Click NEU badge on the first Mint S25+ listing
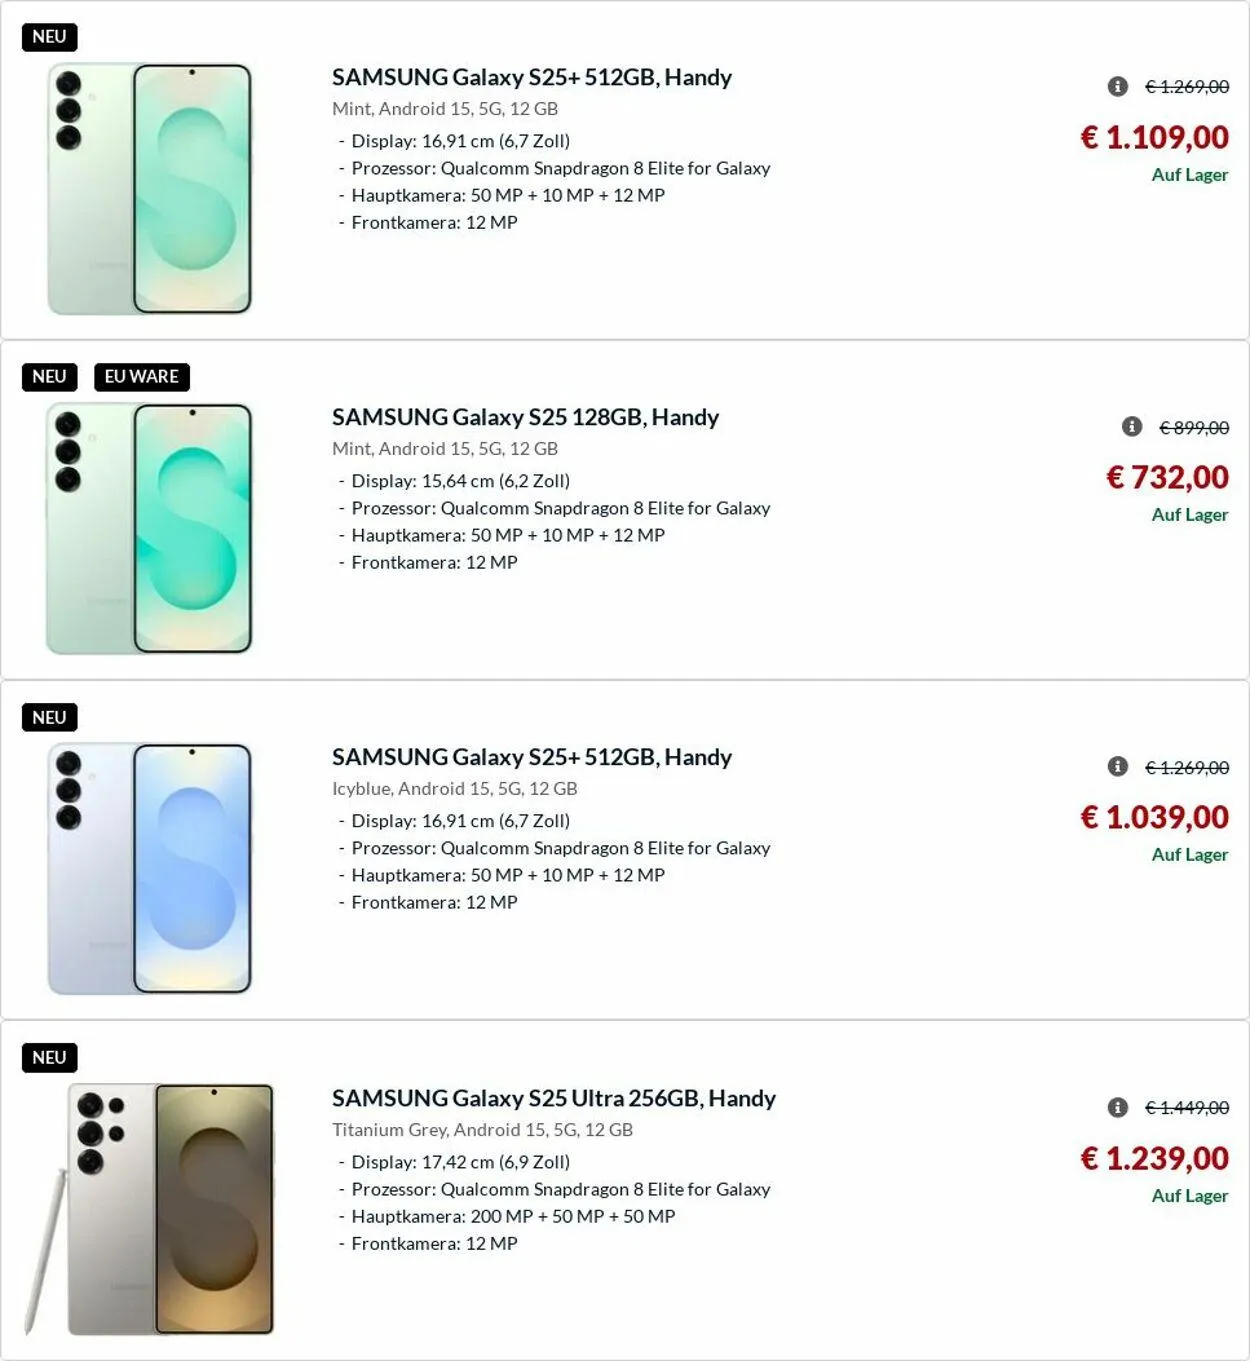1250x1361 pixels. 49,37
